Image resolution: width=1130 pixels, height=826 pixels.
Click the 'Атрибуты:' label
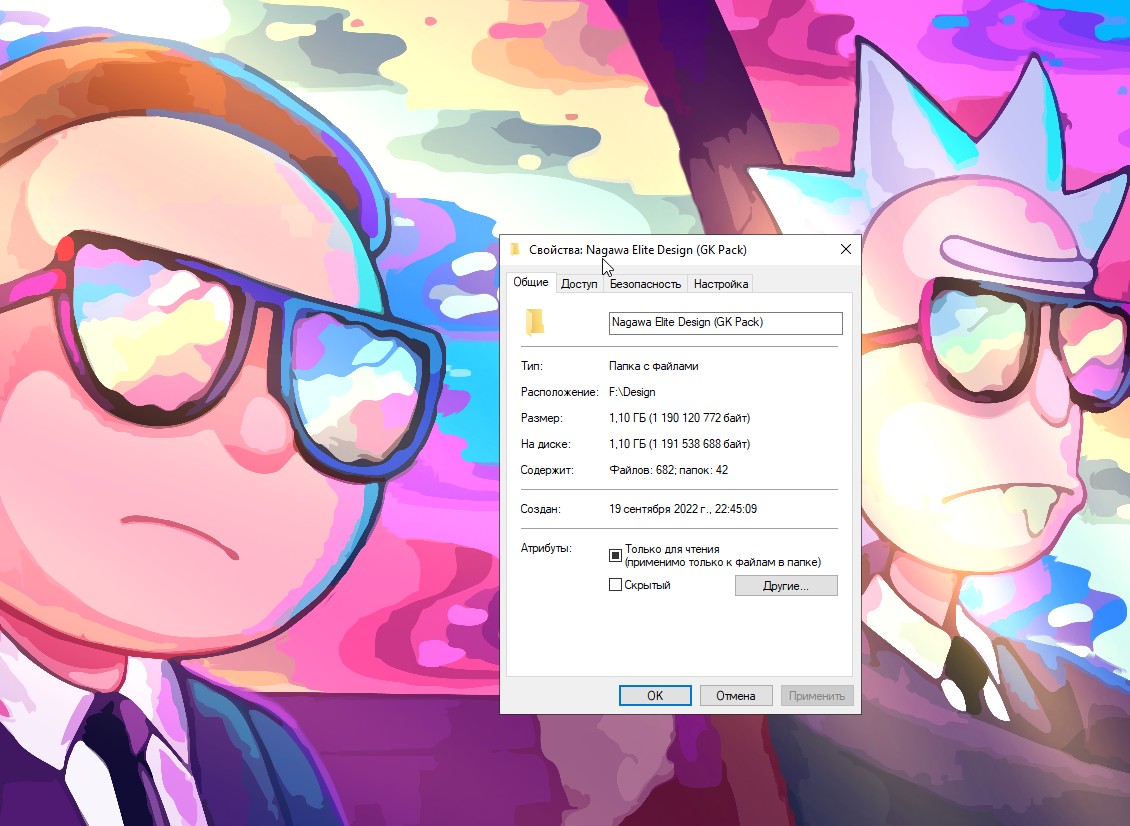point(546,548)
